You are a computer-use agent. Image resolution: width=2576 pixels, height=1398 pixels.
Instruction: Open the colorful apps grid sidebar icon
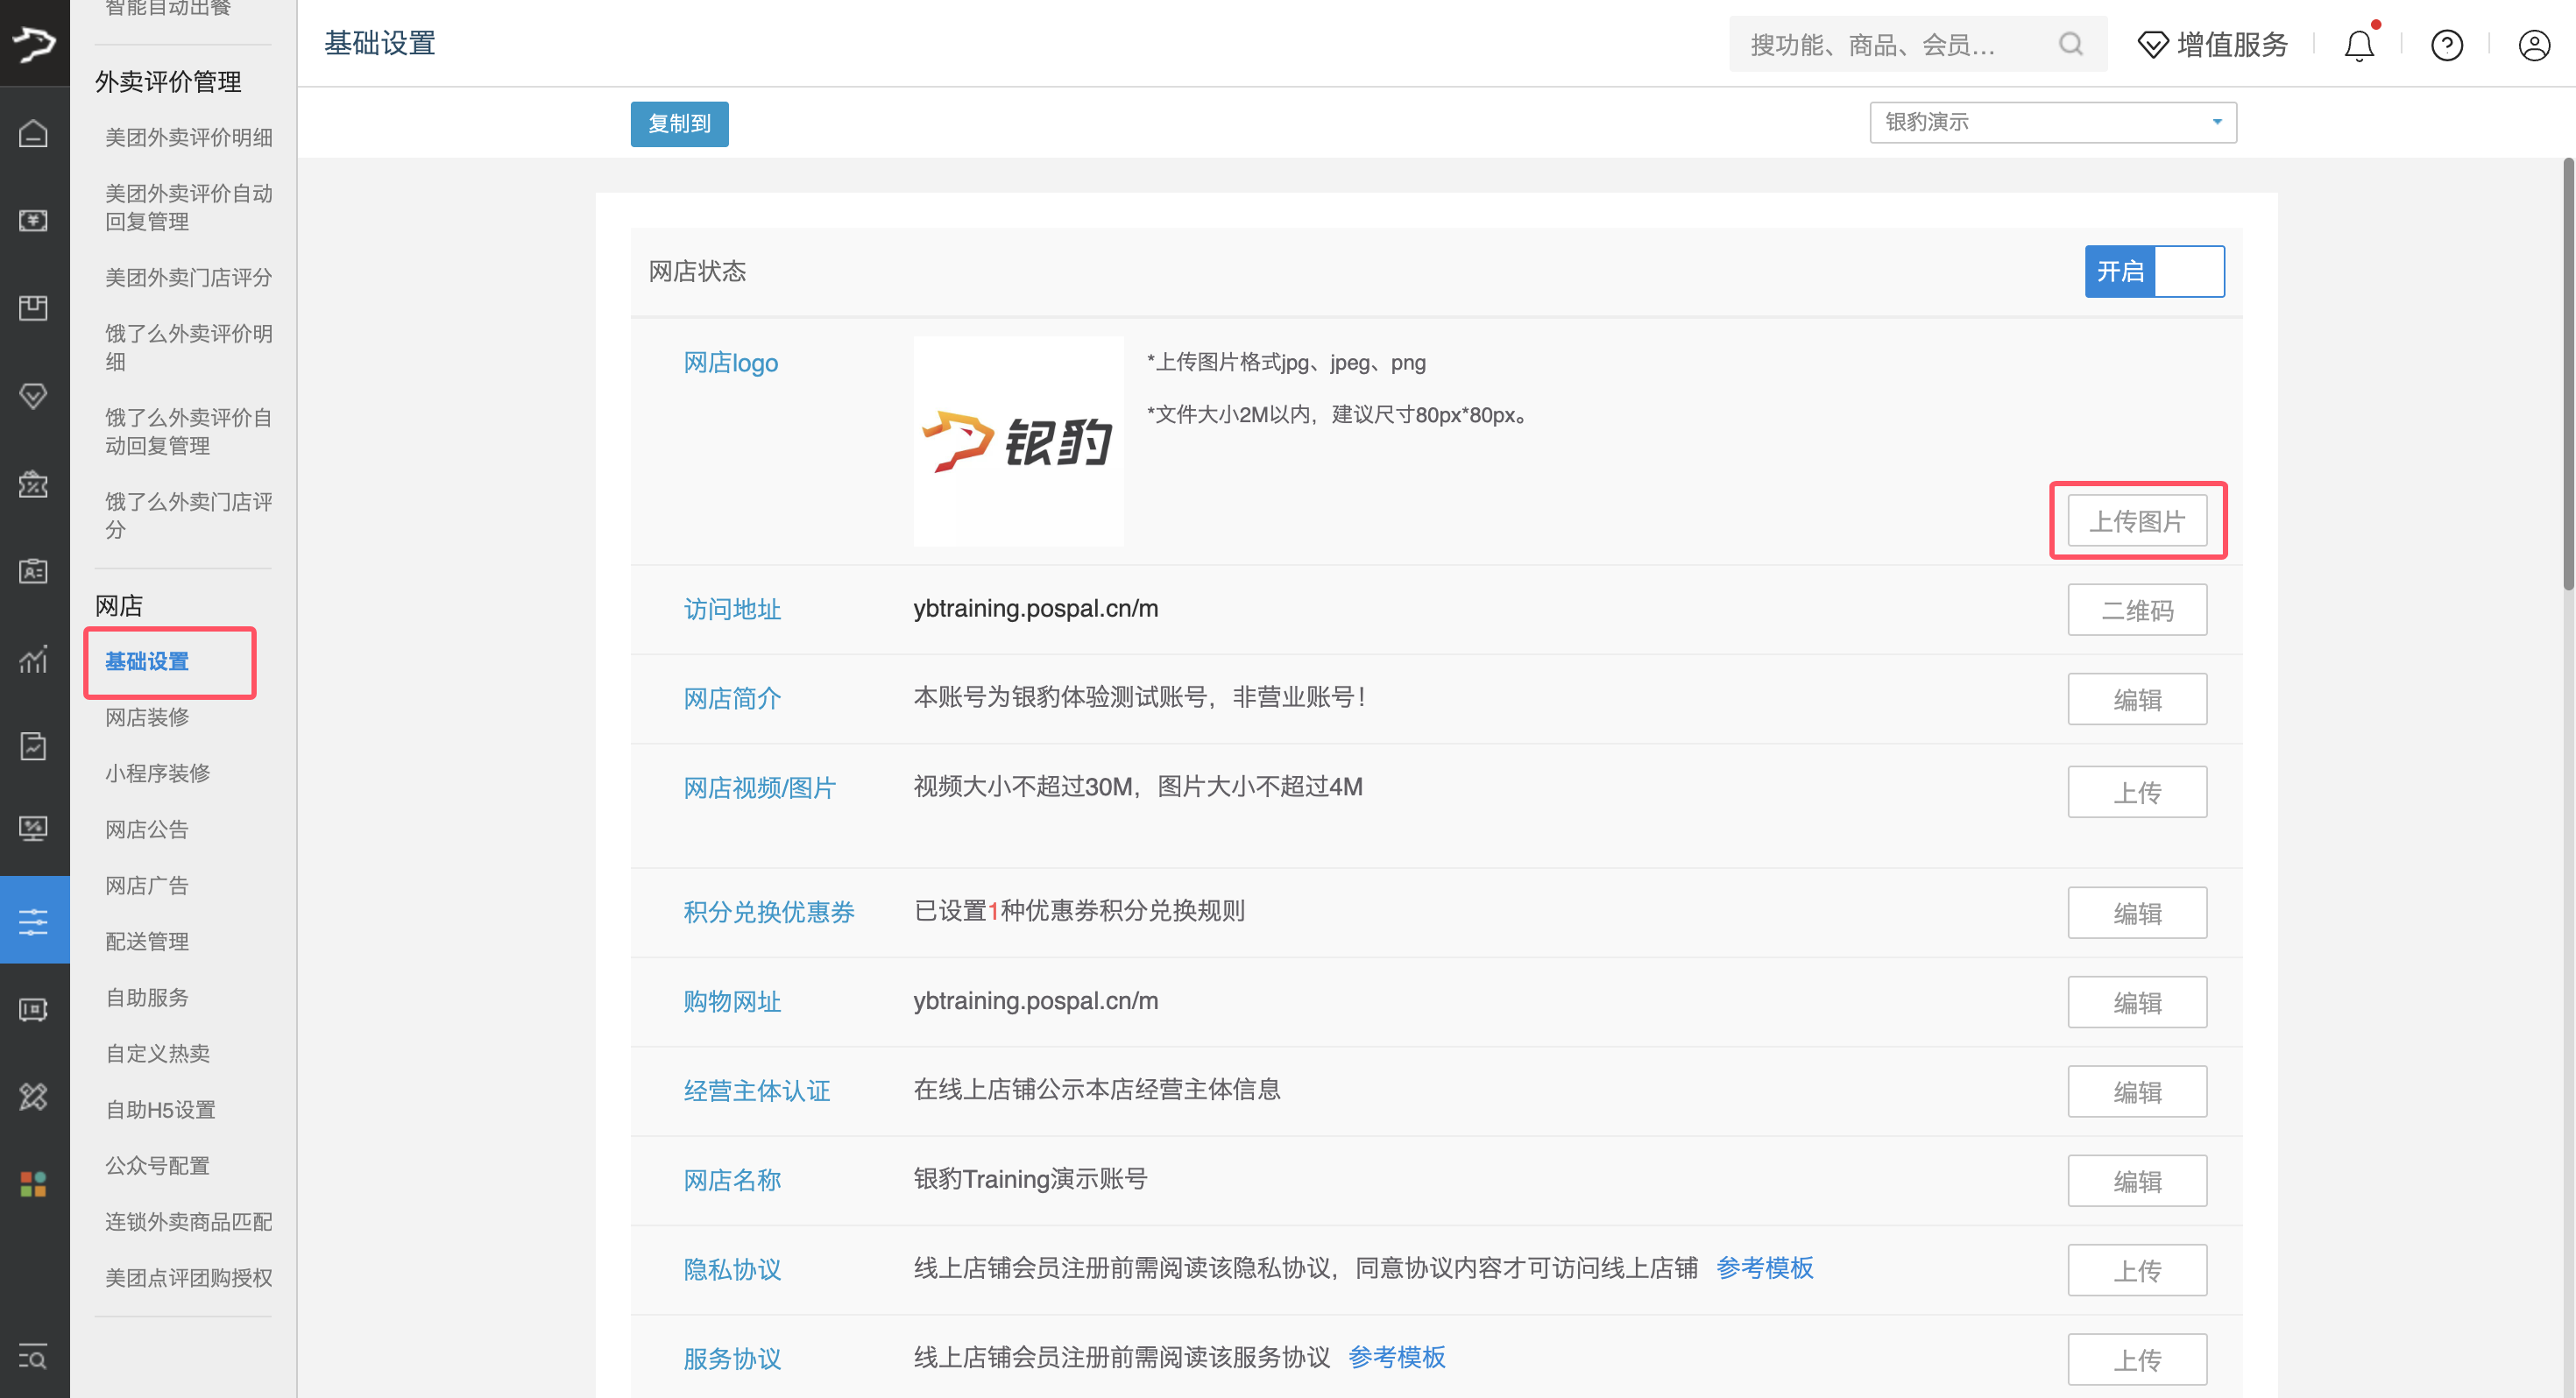[x=33, y=1185]
